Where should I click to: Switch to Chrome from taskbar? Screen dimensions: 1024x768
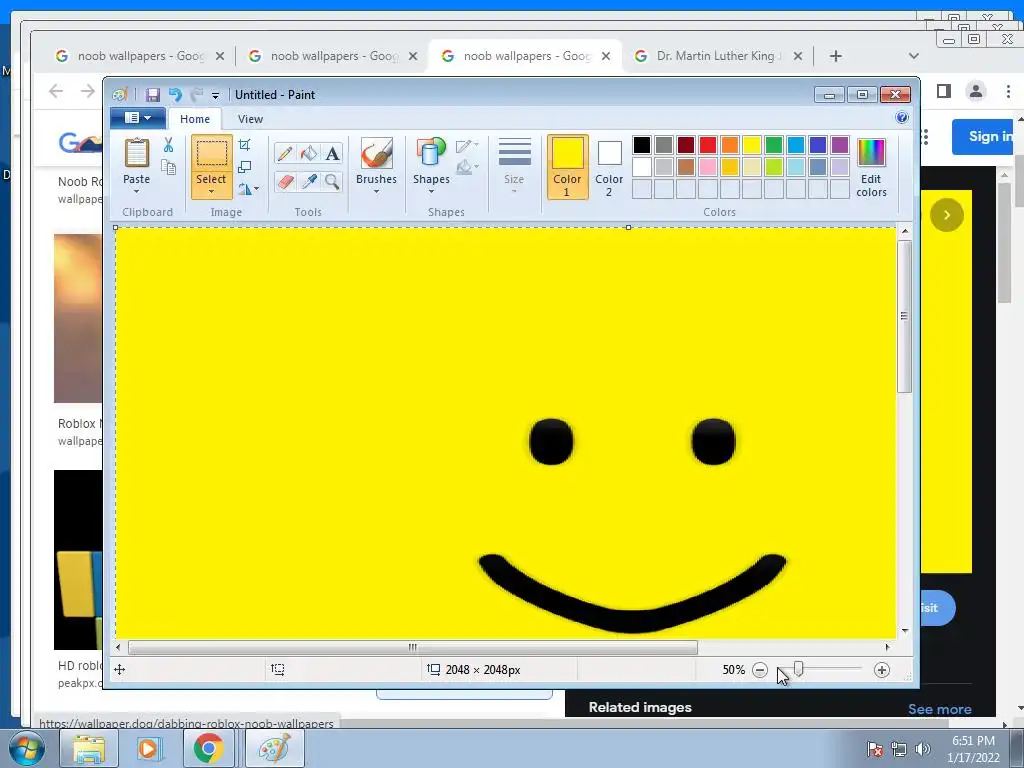(208, 748)
